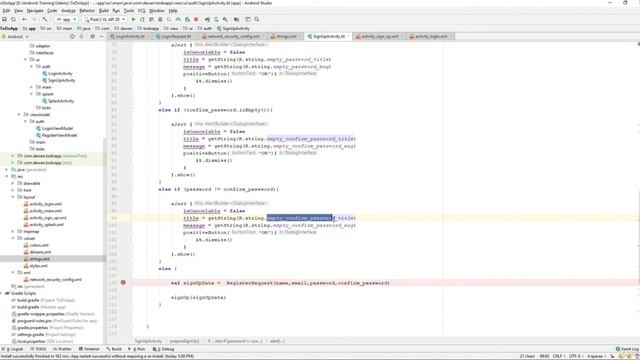Select colors.xml in the values folder
Image resolution: width=640 pixels, height=360 pixels.
point(36,245)
